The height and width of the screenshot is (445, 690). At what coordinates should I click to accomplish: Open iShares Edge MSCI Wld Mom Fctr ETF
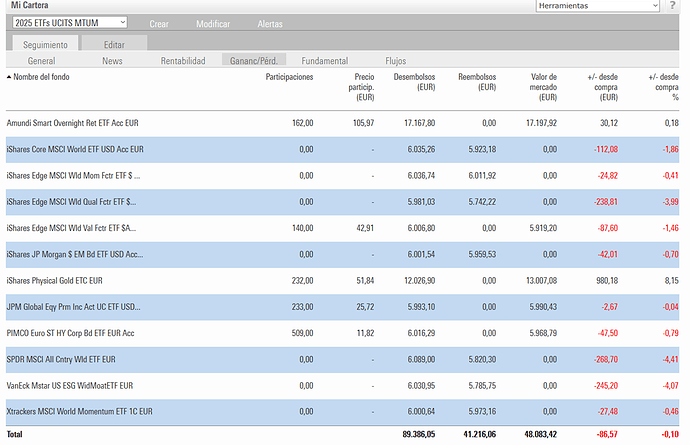tap(73, 175)
